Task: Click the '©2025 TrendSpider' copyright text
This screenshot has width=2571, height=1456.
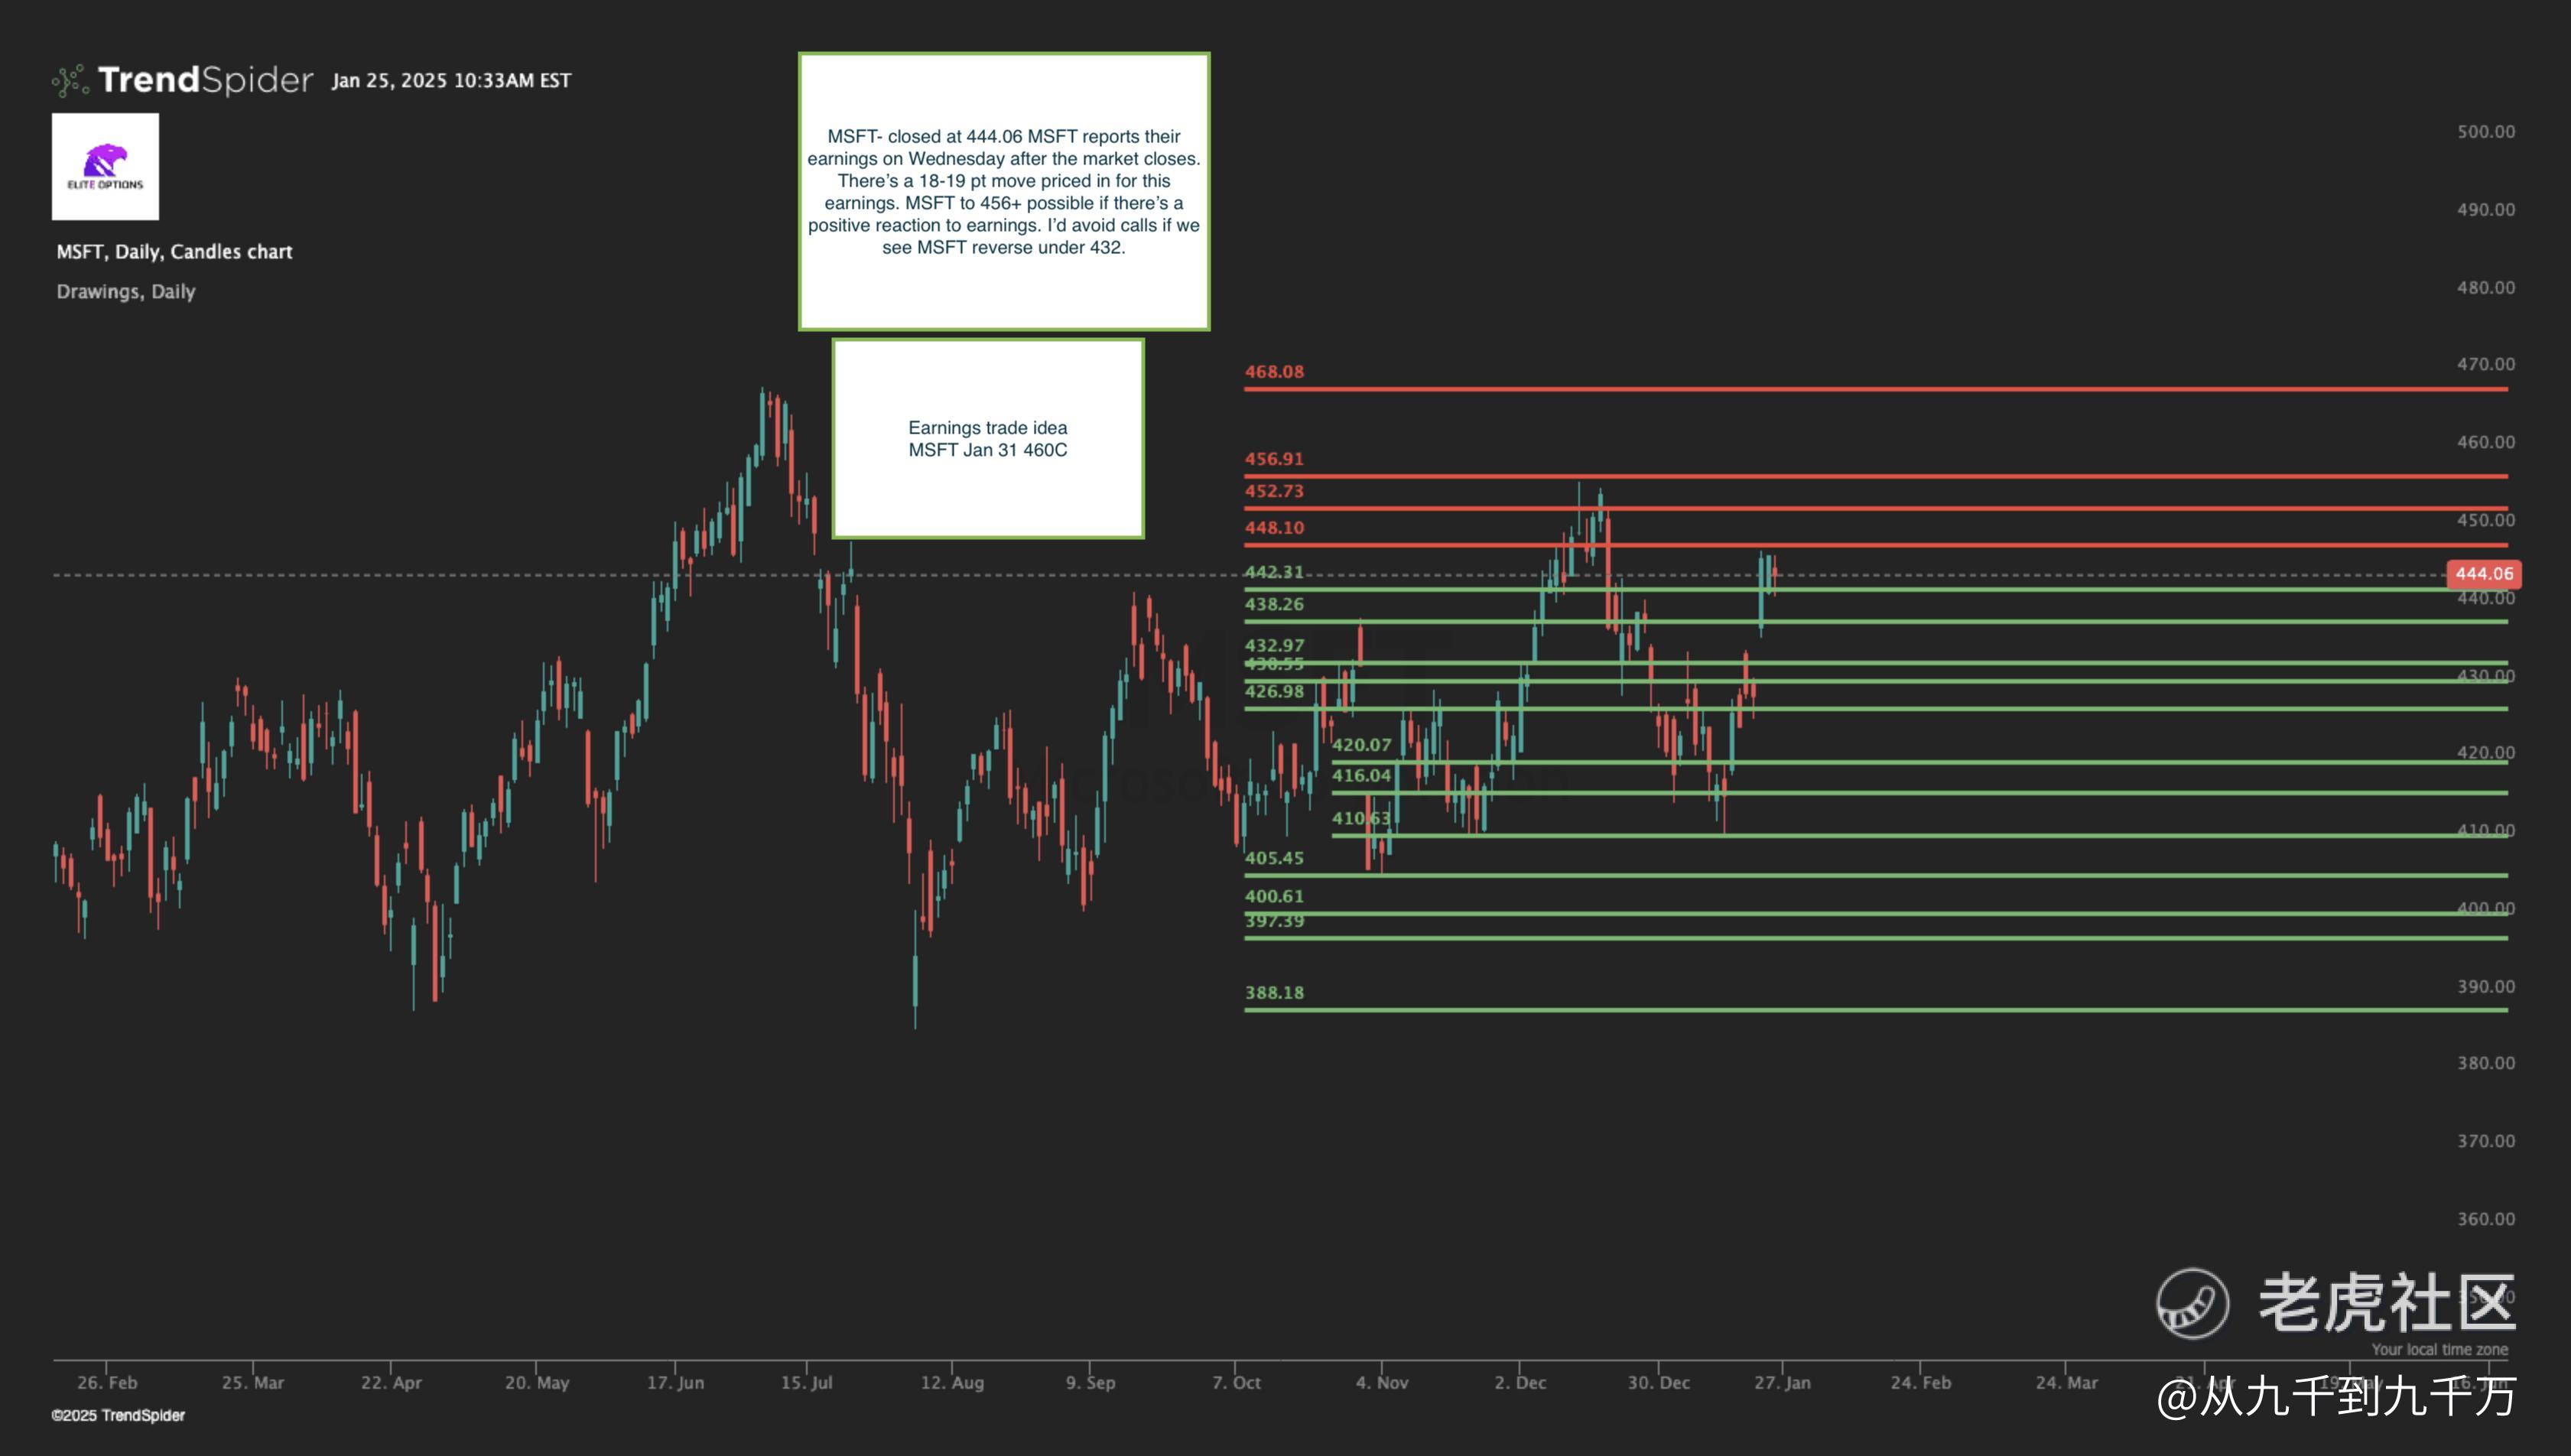Action: point(118,1416)
